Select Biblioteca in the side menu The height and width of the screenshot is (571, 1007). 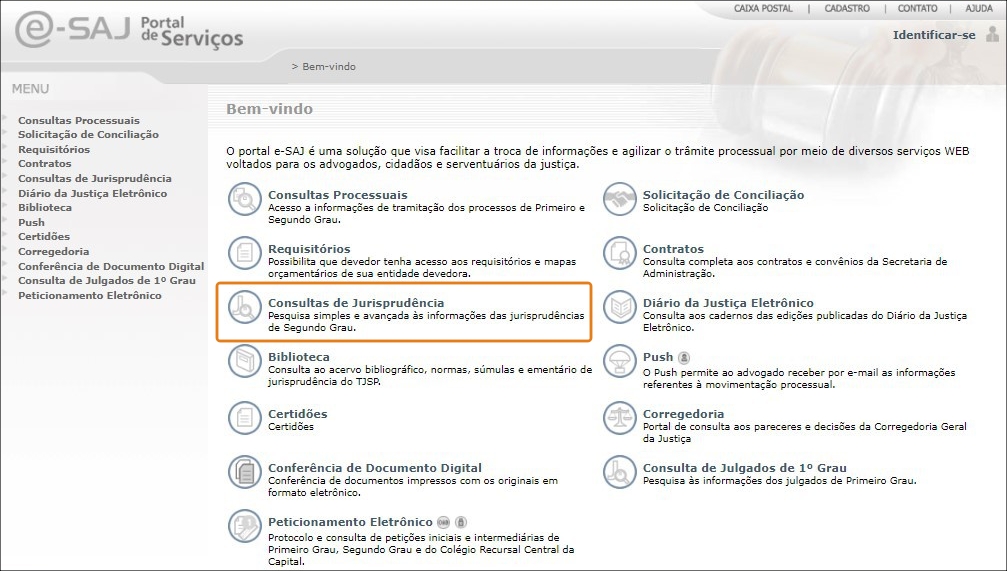point(45,207)
